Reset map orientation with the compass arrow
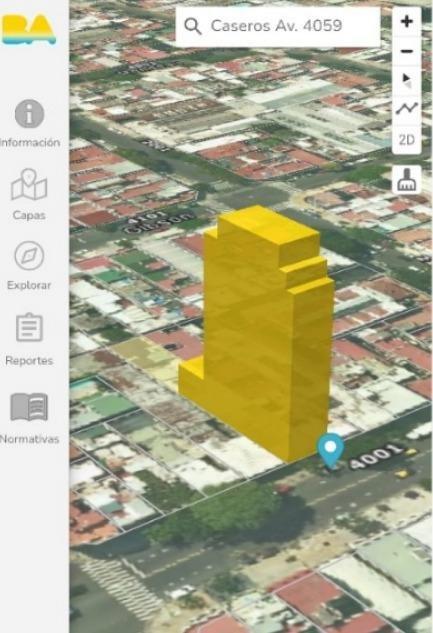The height and width of the screenshot is (633, 433). pyautogui.click(x=407, y=80)
